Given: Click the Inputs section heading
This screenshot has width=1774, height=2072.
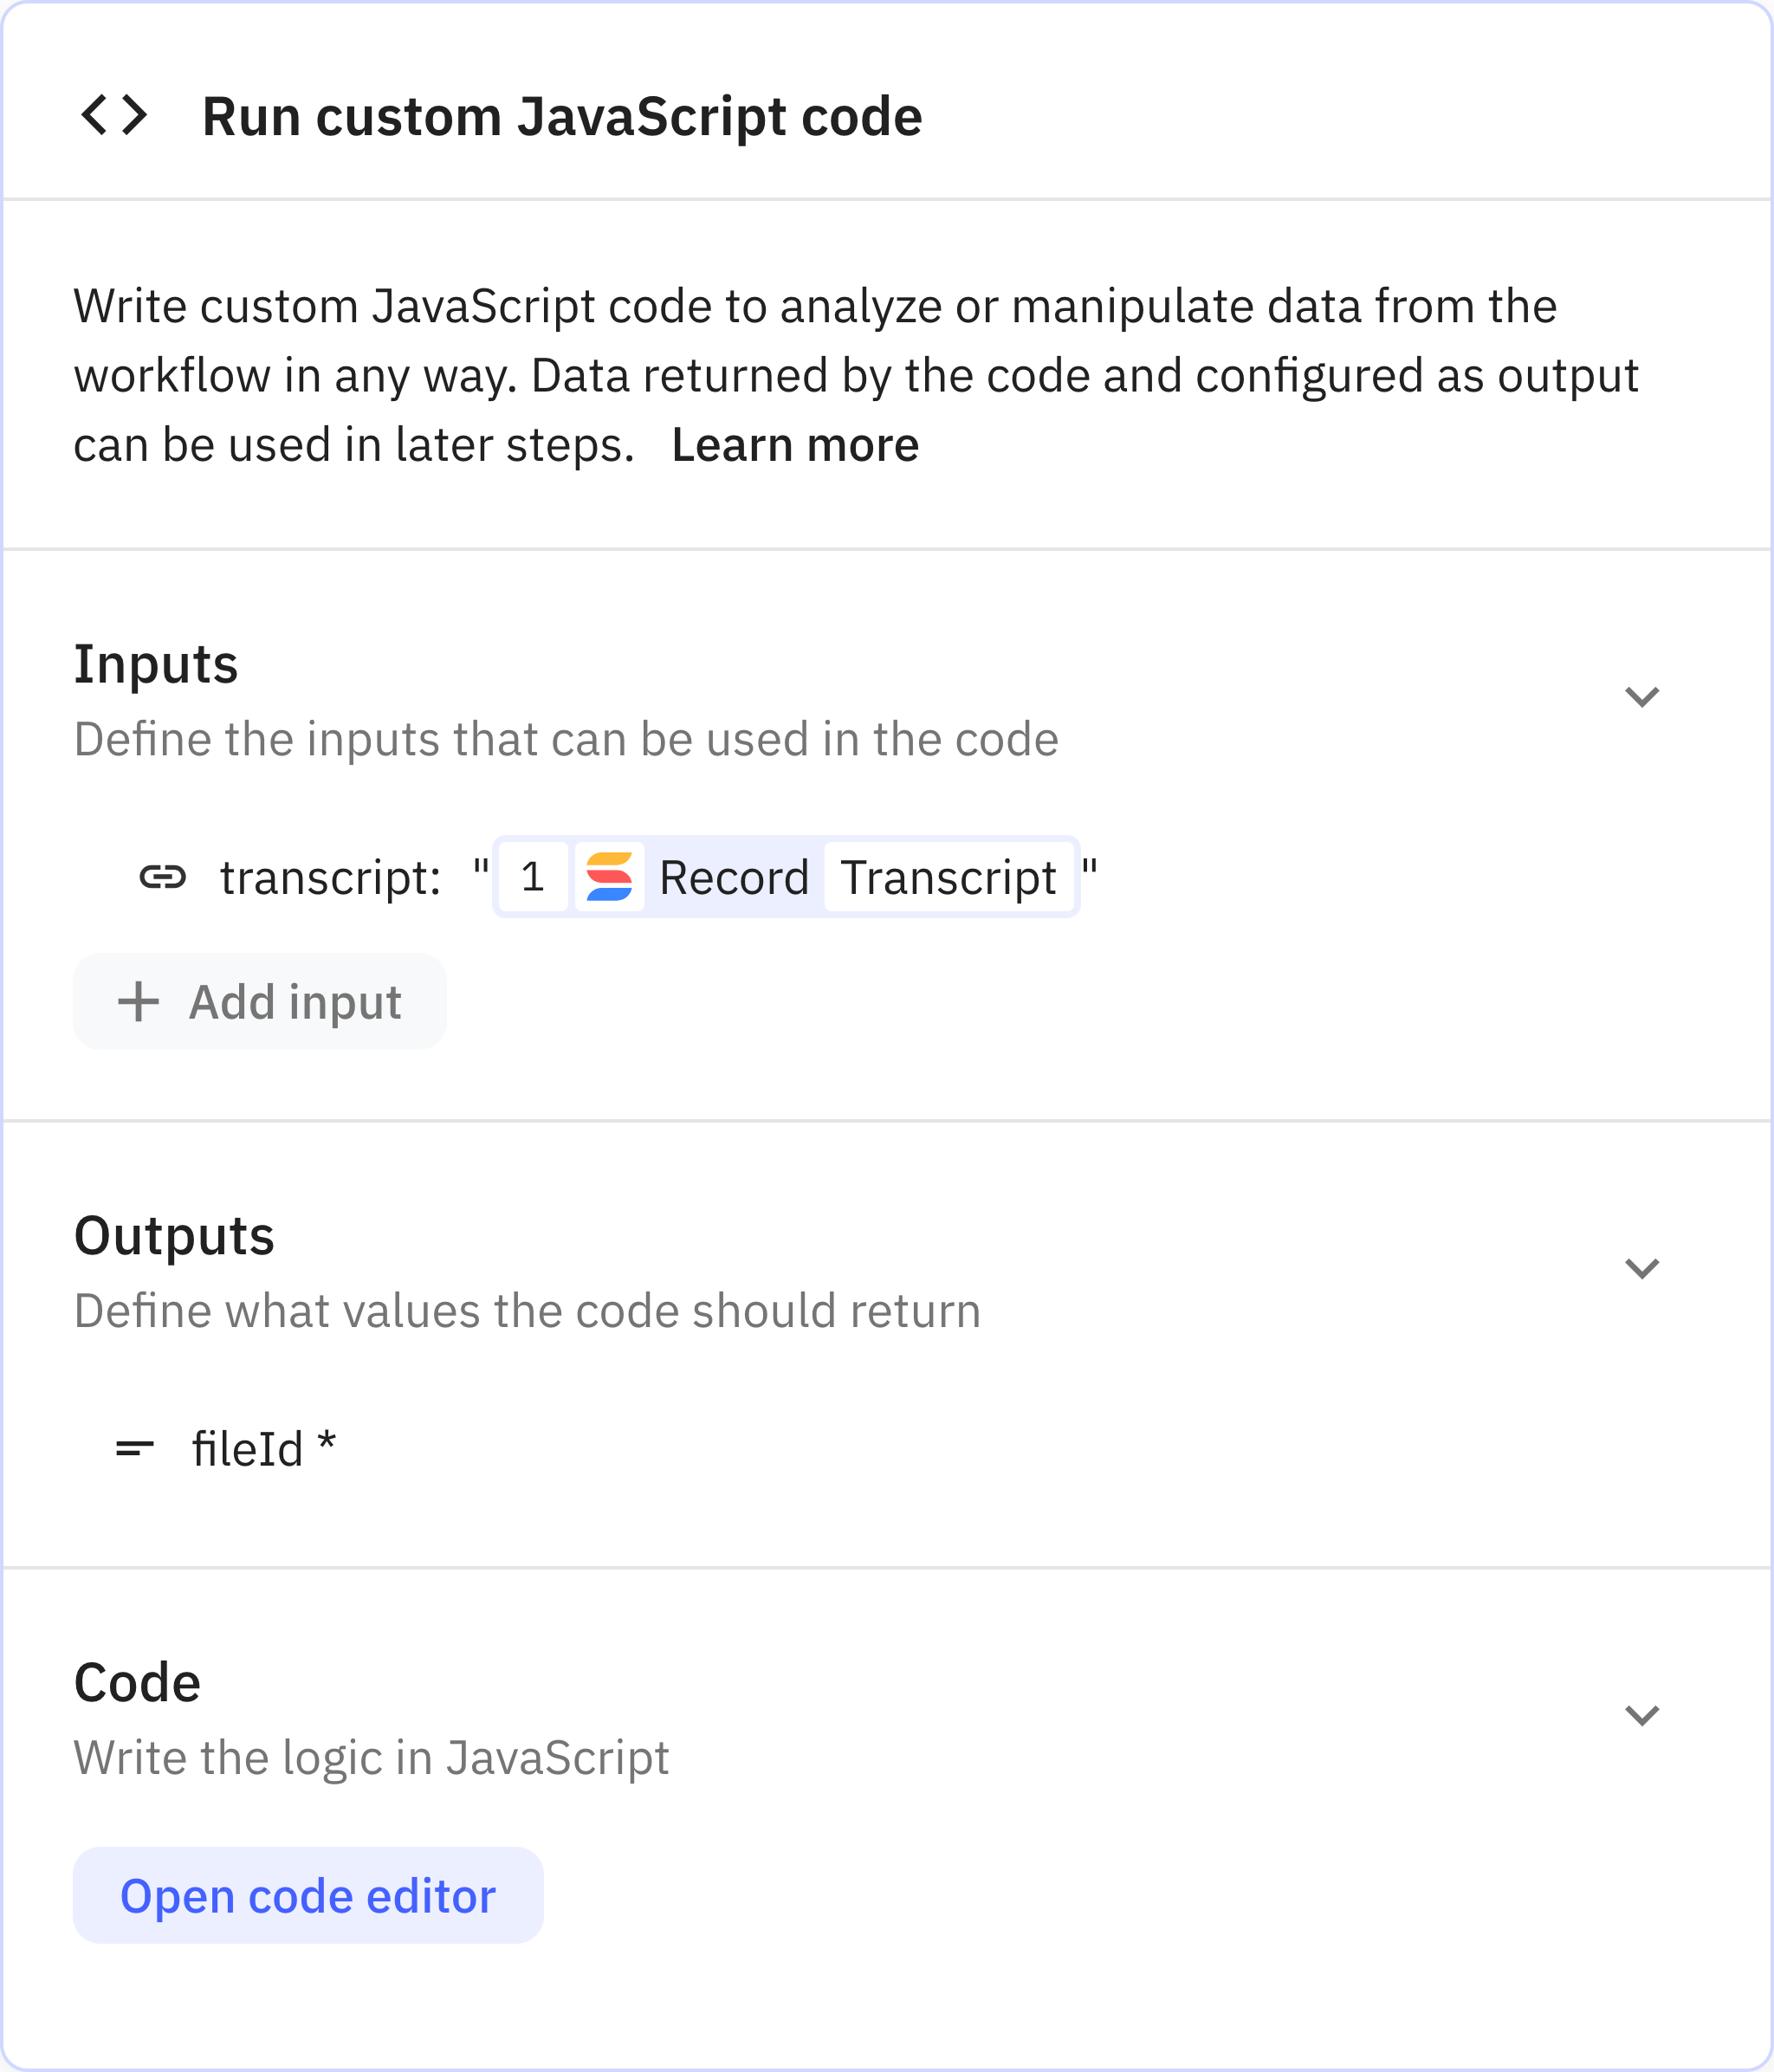Looking at the screenshot, I should (x=156, y=664).
